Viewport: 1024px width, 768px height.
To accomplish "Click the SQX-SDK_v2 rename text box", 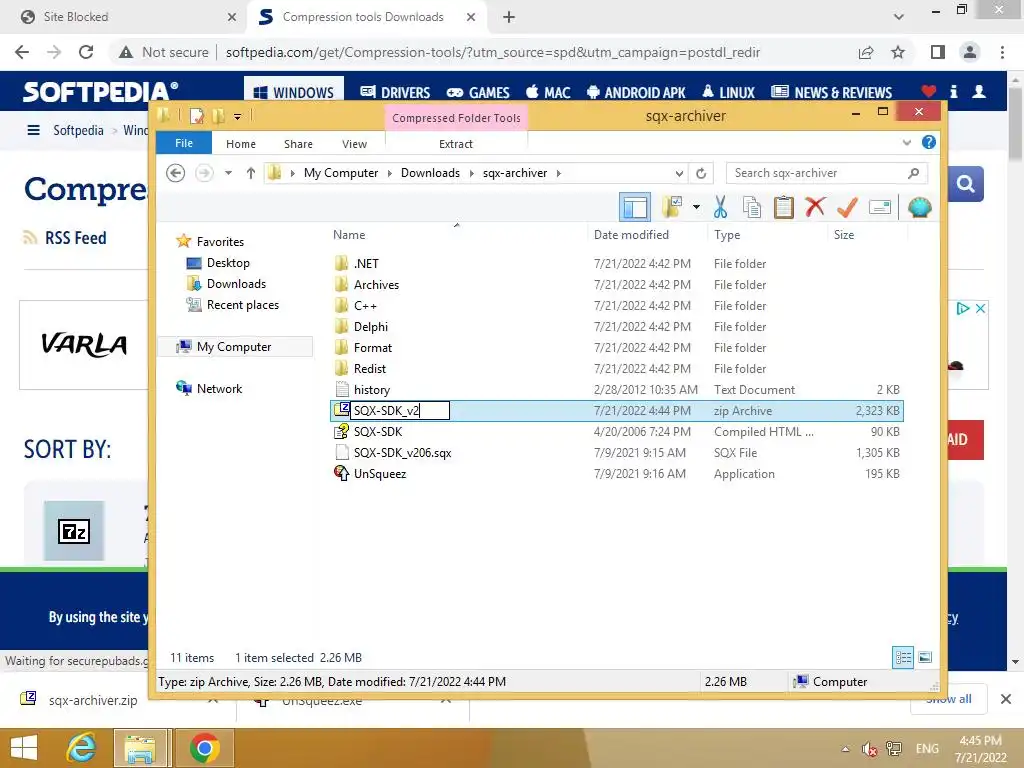I will tap(400, 411).
